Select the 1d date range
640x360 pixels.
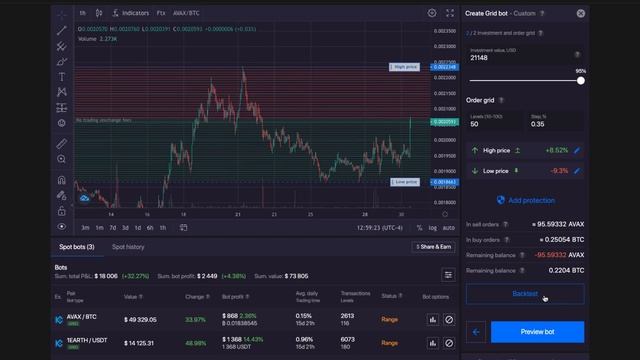point(138,228)
